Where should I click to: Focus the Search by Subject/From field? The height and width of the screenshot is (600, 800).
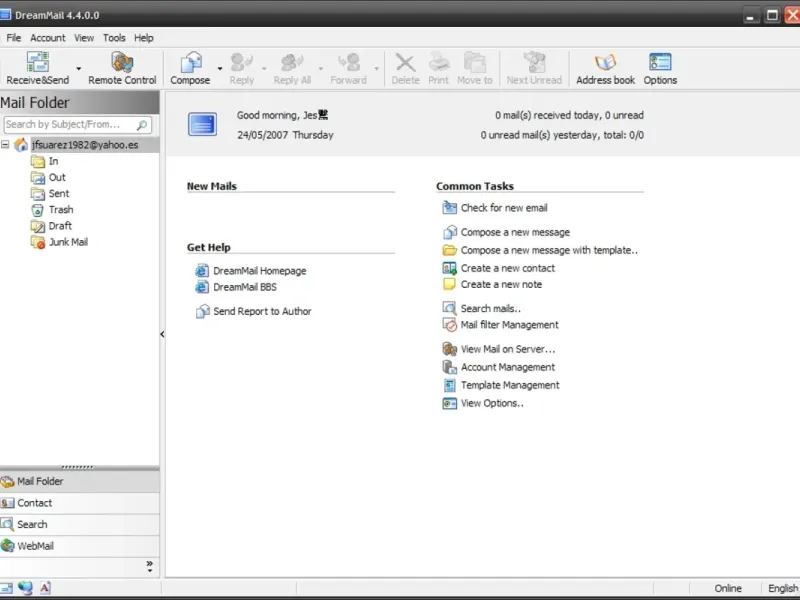tap(68, 125)
